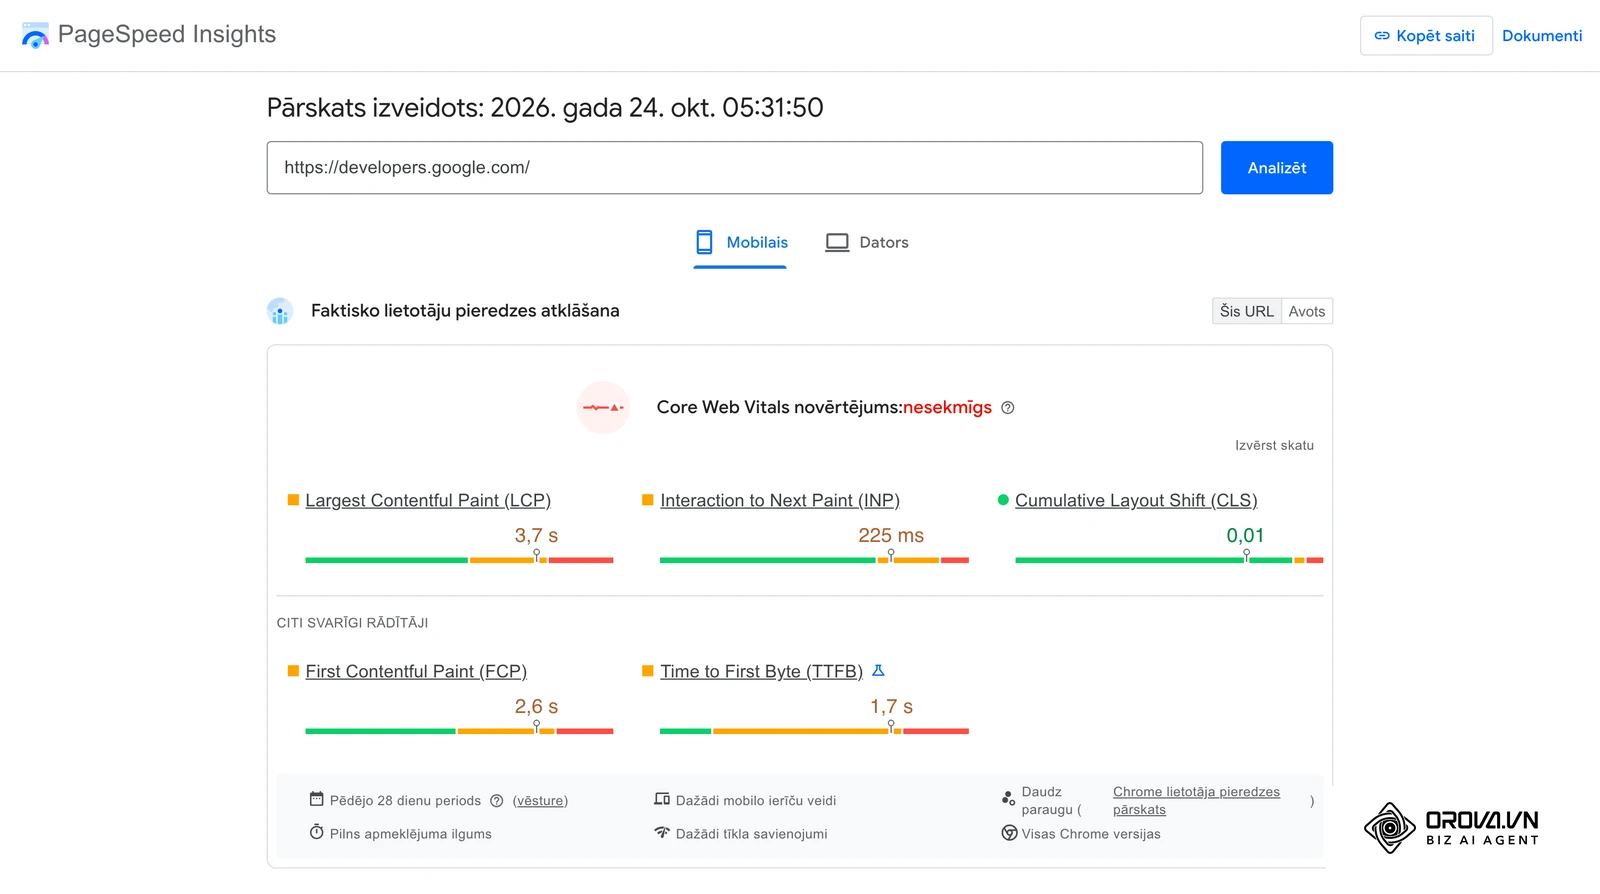Open help icon next to nesekmīgs
This screenshot has height=894, width=1600.
click(x=1008, y=408)
